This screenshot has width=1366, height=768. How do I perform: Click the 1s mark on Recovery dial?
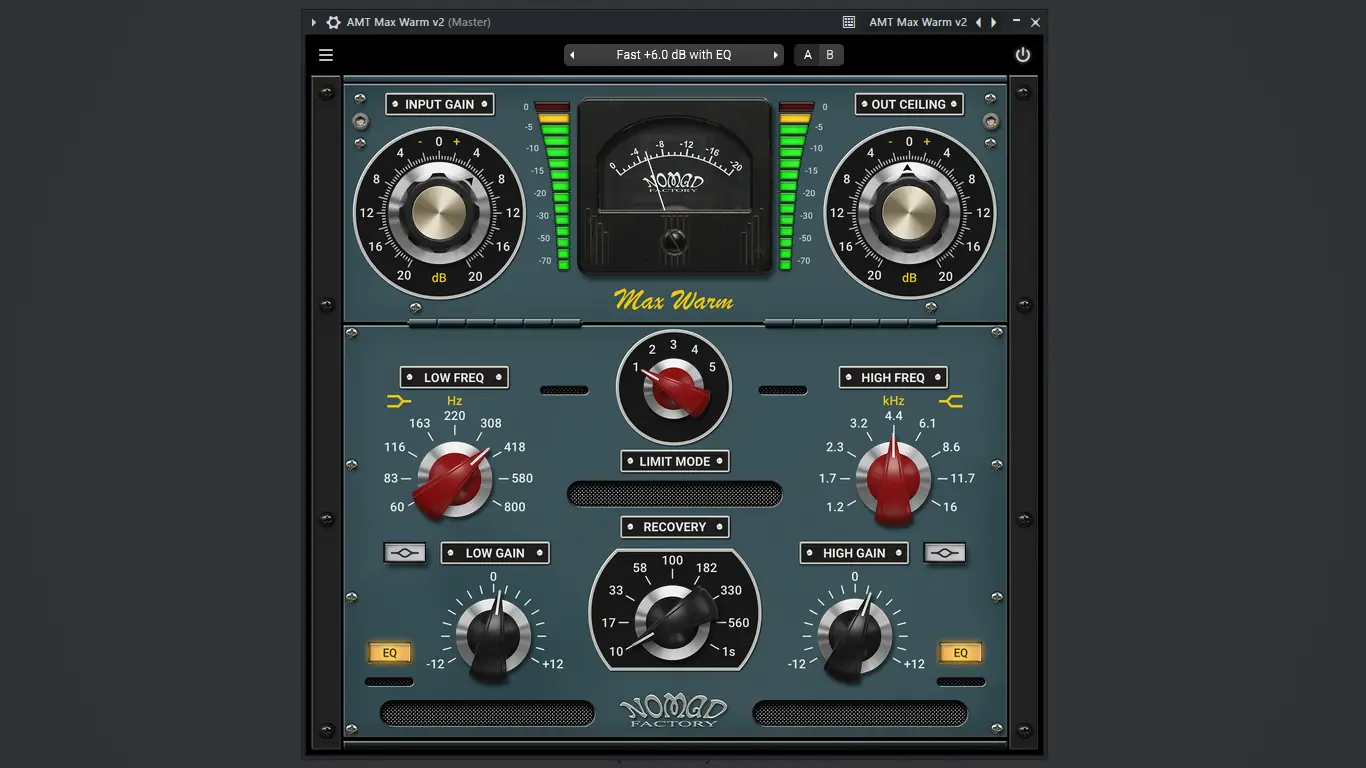click(x=729, y=652)
